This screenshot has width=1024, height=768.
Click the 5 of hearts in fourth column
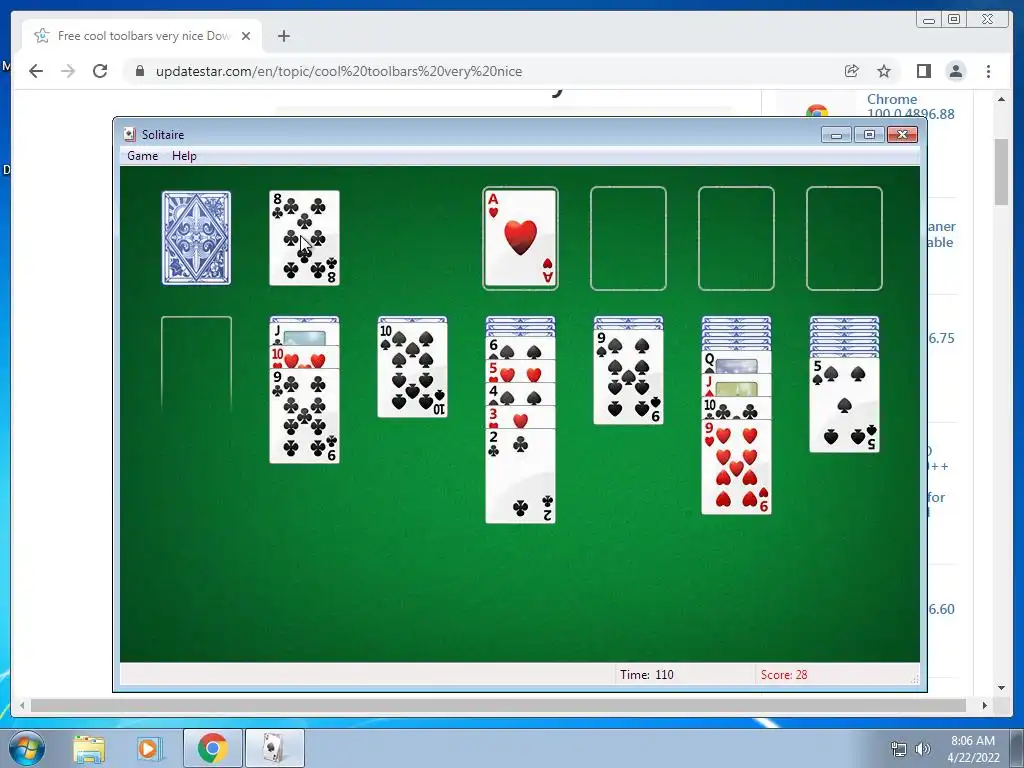(x=520, y=371)
